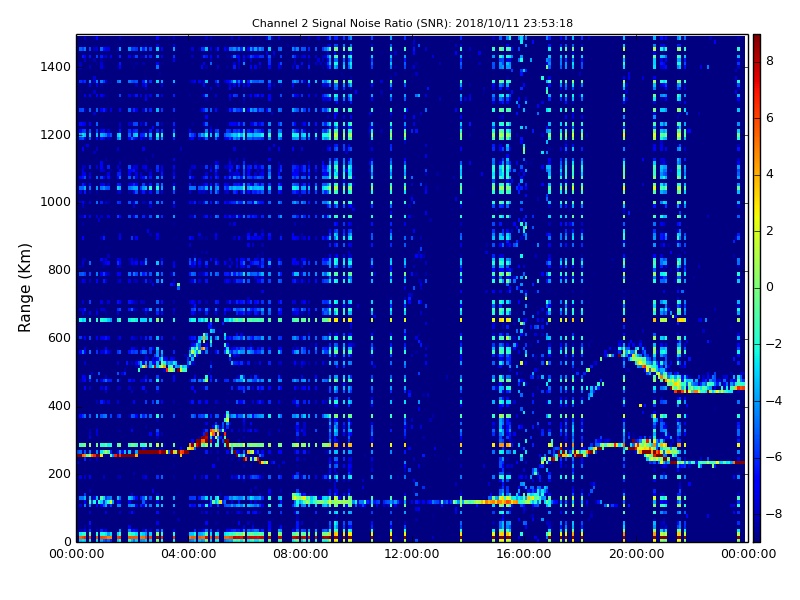This screenshot has height=600, width=800.
Task: Select the 800 range axis tick label
Action: coord(59,270)
